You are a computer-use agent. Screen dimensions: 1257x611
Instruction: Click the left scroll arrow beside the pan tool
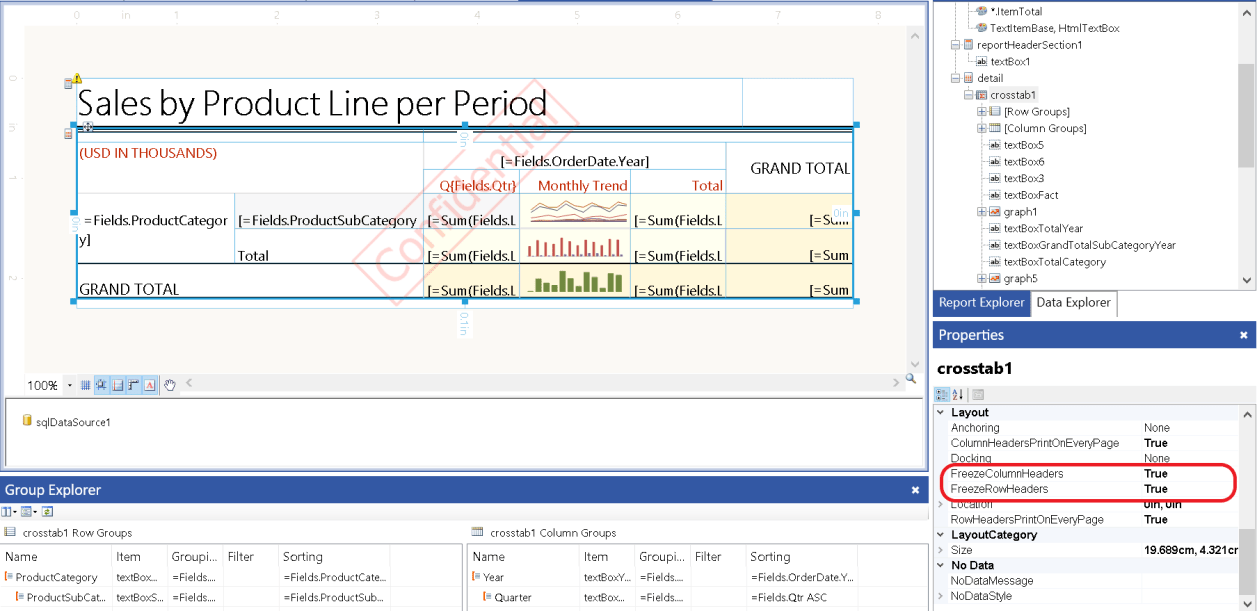point(190,383)
